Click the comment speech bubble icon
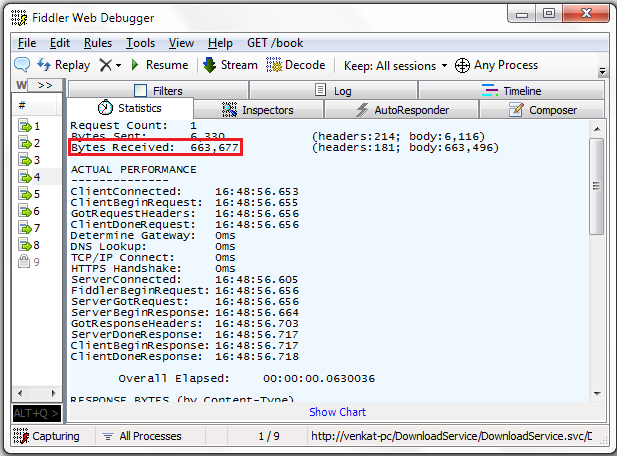 click(x=22, y=65)
